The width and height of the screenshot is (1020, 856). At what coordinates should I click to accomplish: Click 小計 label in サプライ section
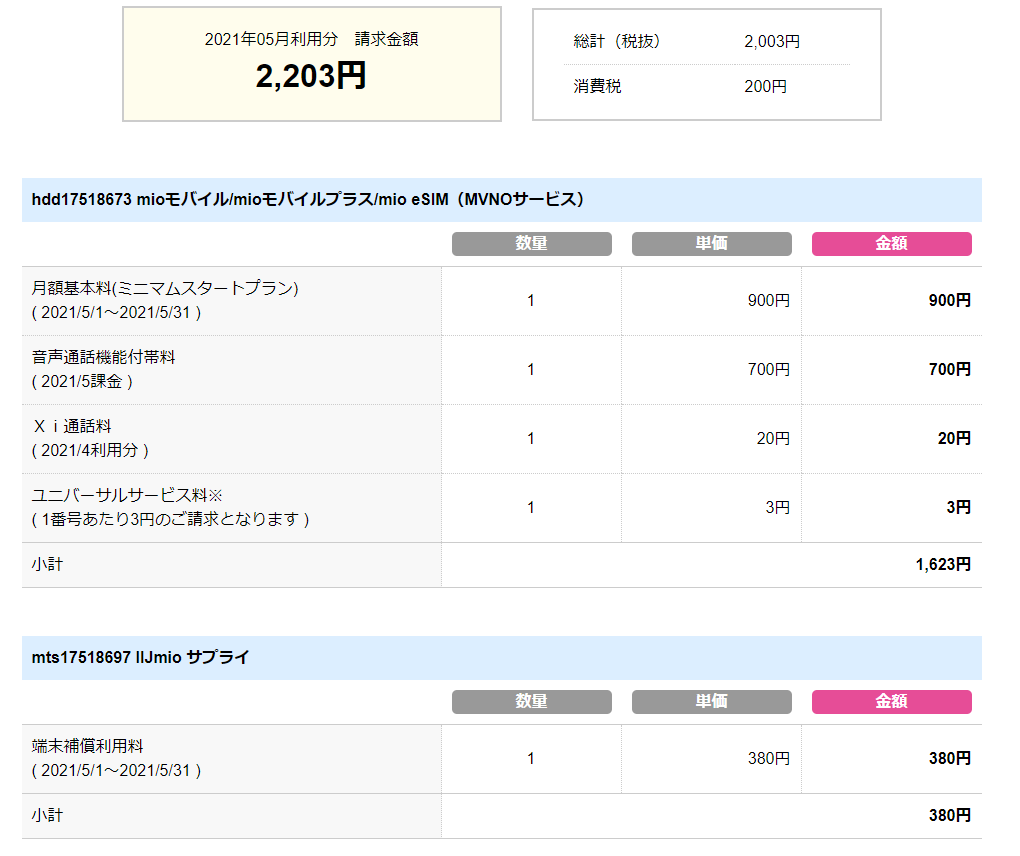coord(47,815)
